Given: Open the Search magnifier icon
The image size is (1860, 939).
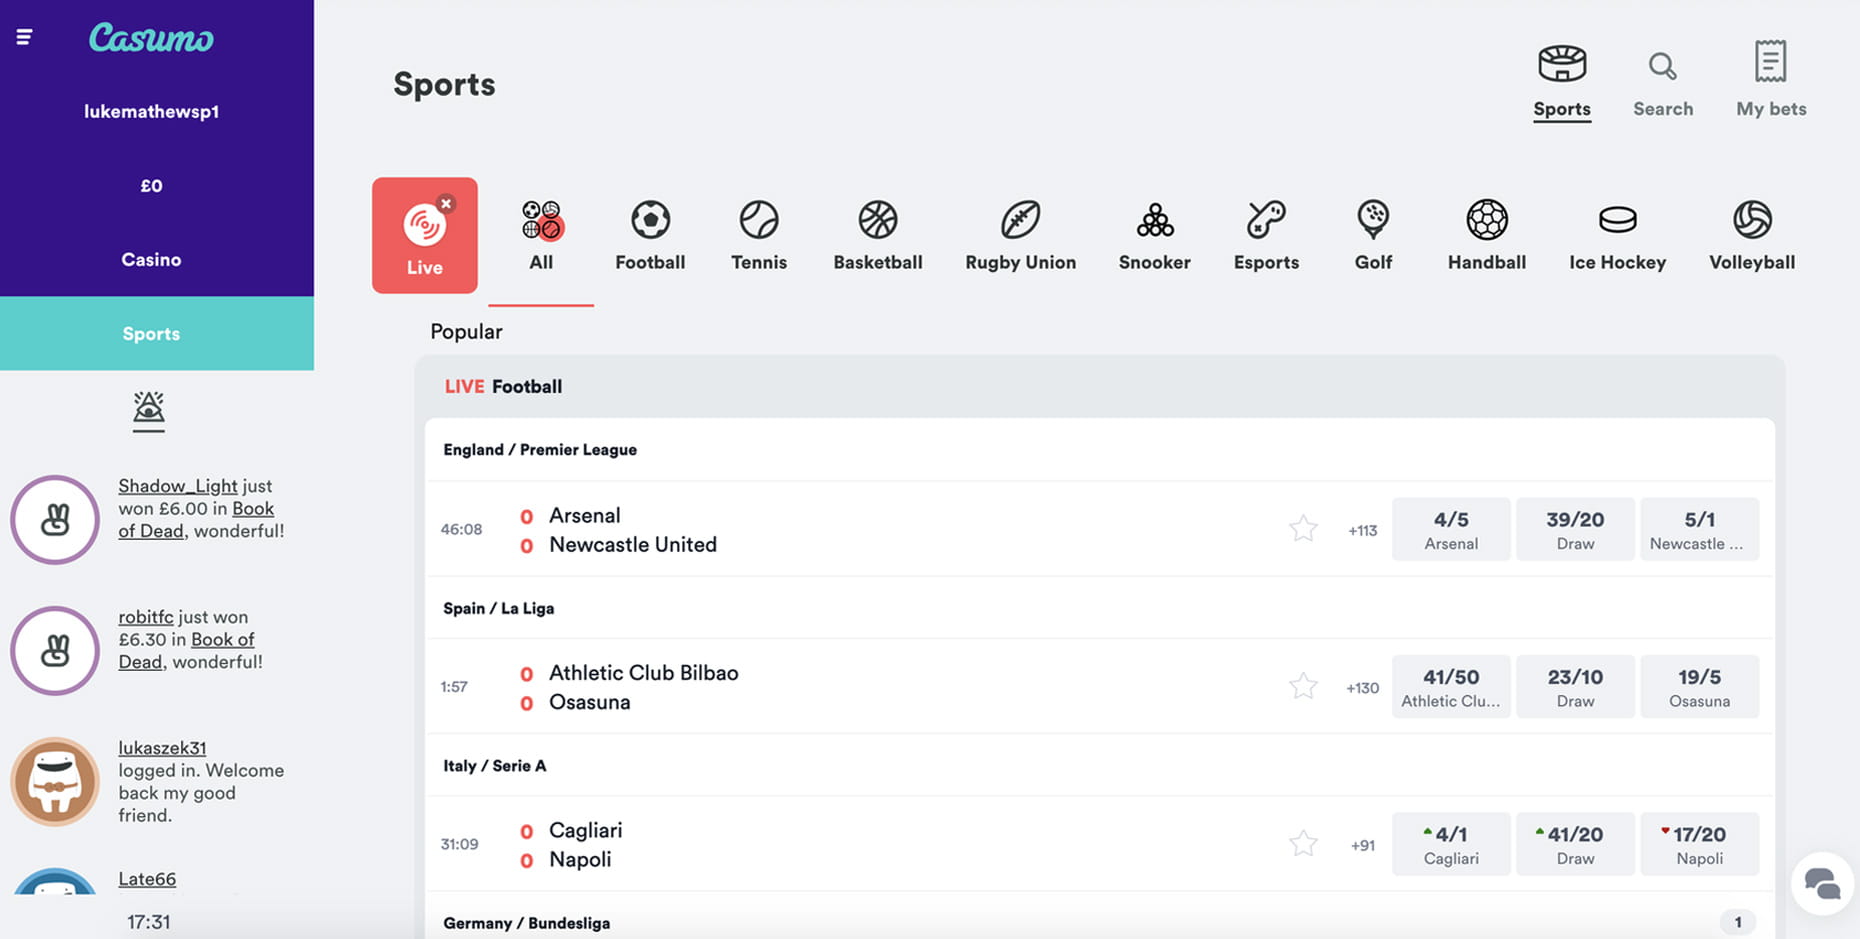Looking at the screenshot, I should pyautogui.click(x=1663, y=66).
